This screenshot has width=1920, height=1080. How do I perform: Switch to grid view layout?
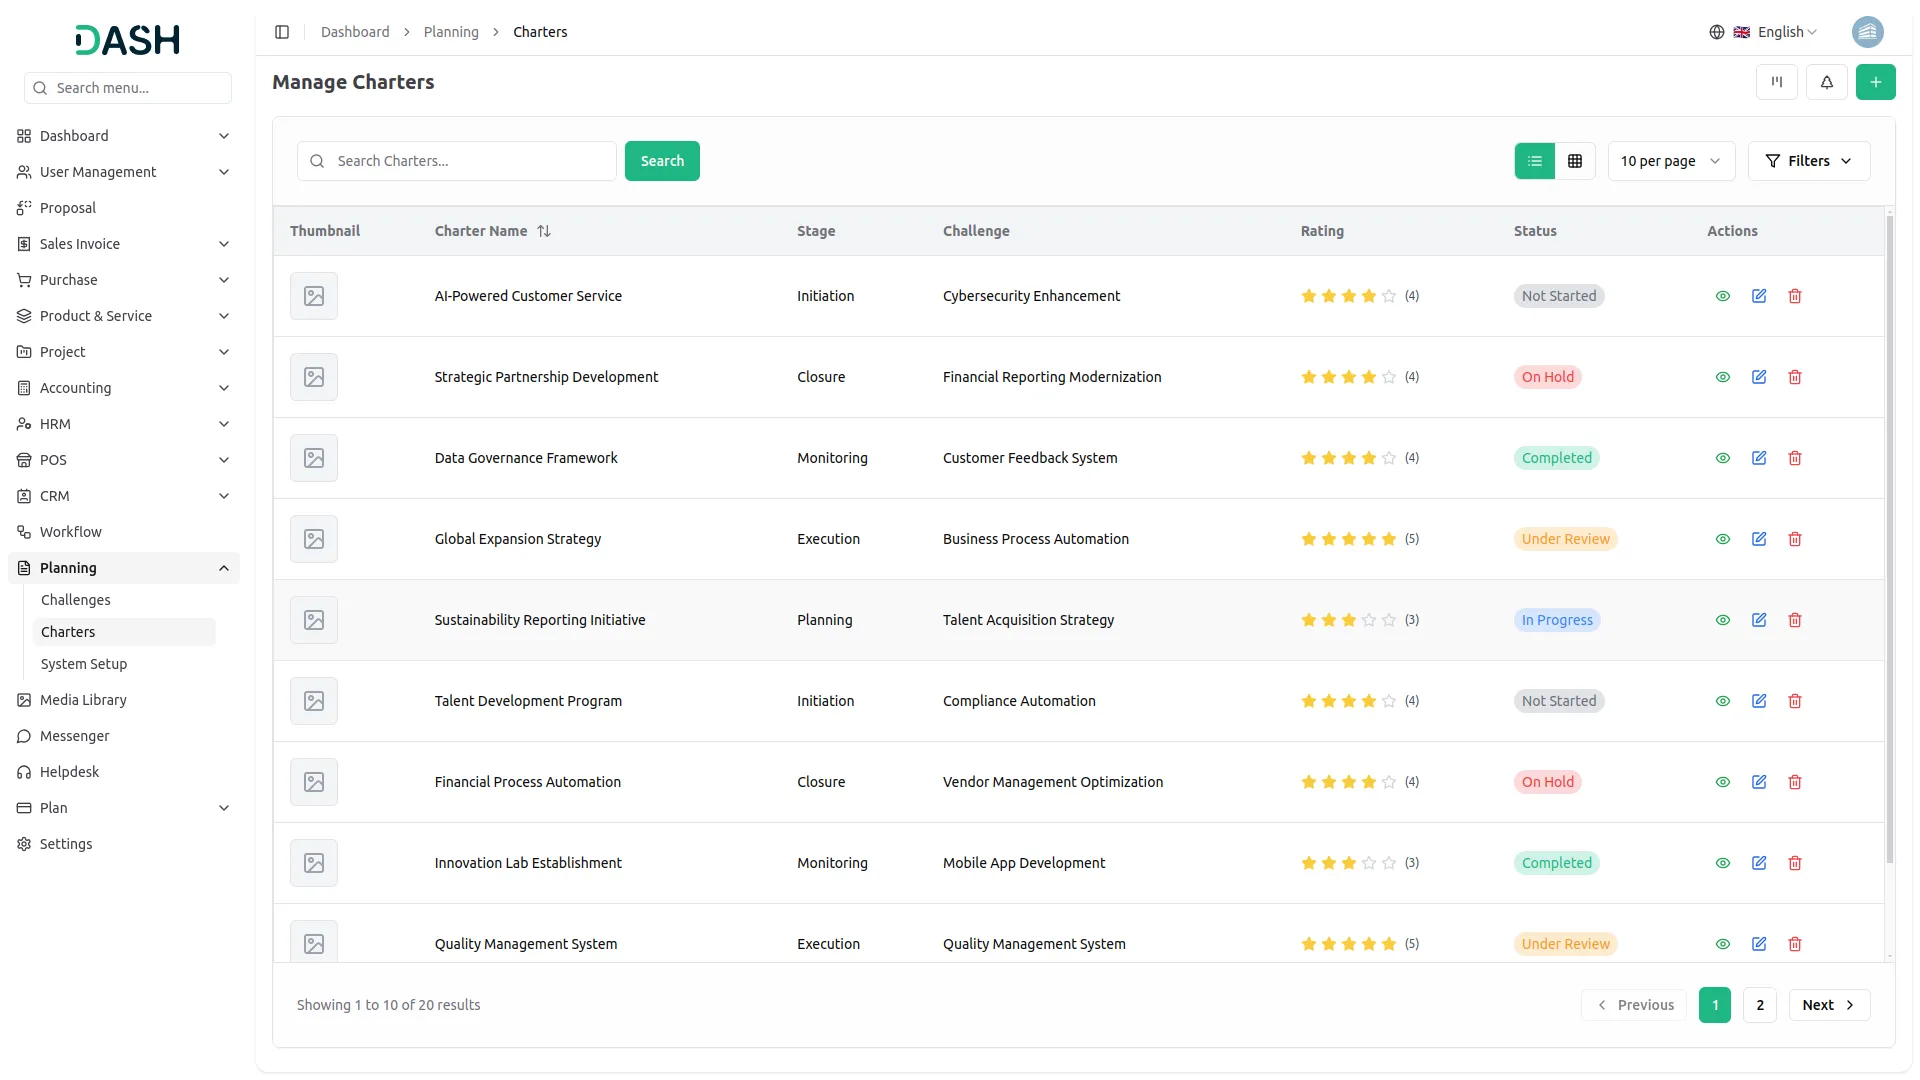[x=1574, y=161]
